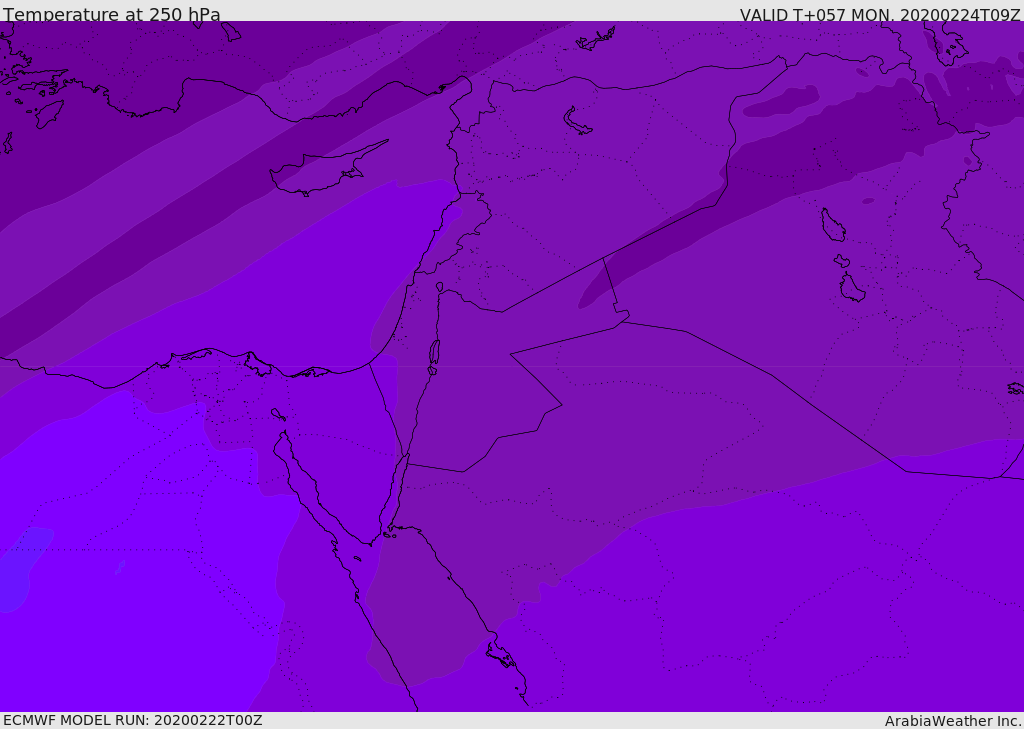Click the ECMWF MODEL RUN label
The height and width of the screenshot is (729, 1024).
132,720
